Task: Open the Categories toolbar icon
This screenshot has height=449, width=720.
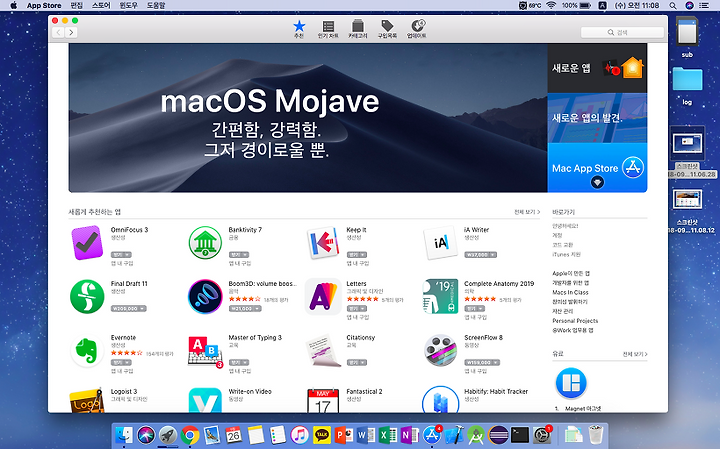Action: [x=357, y=29]
